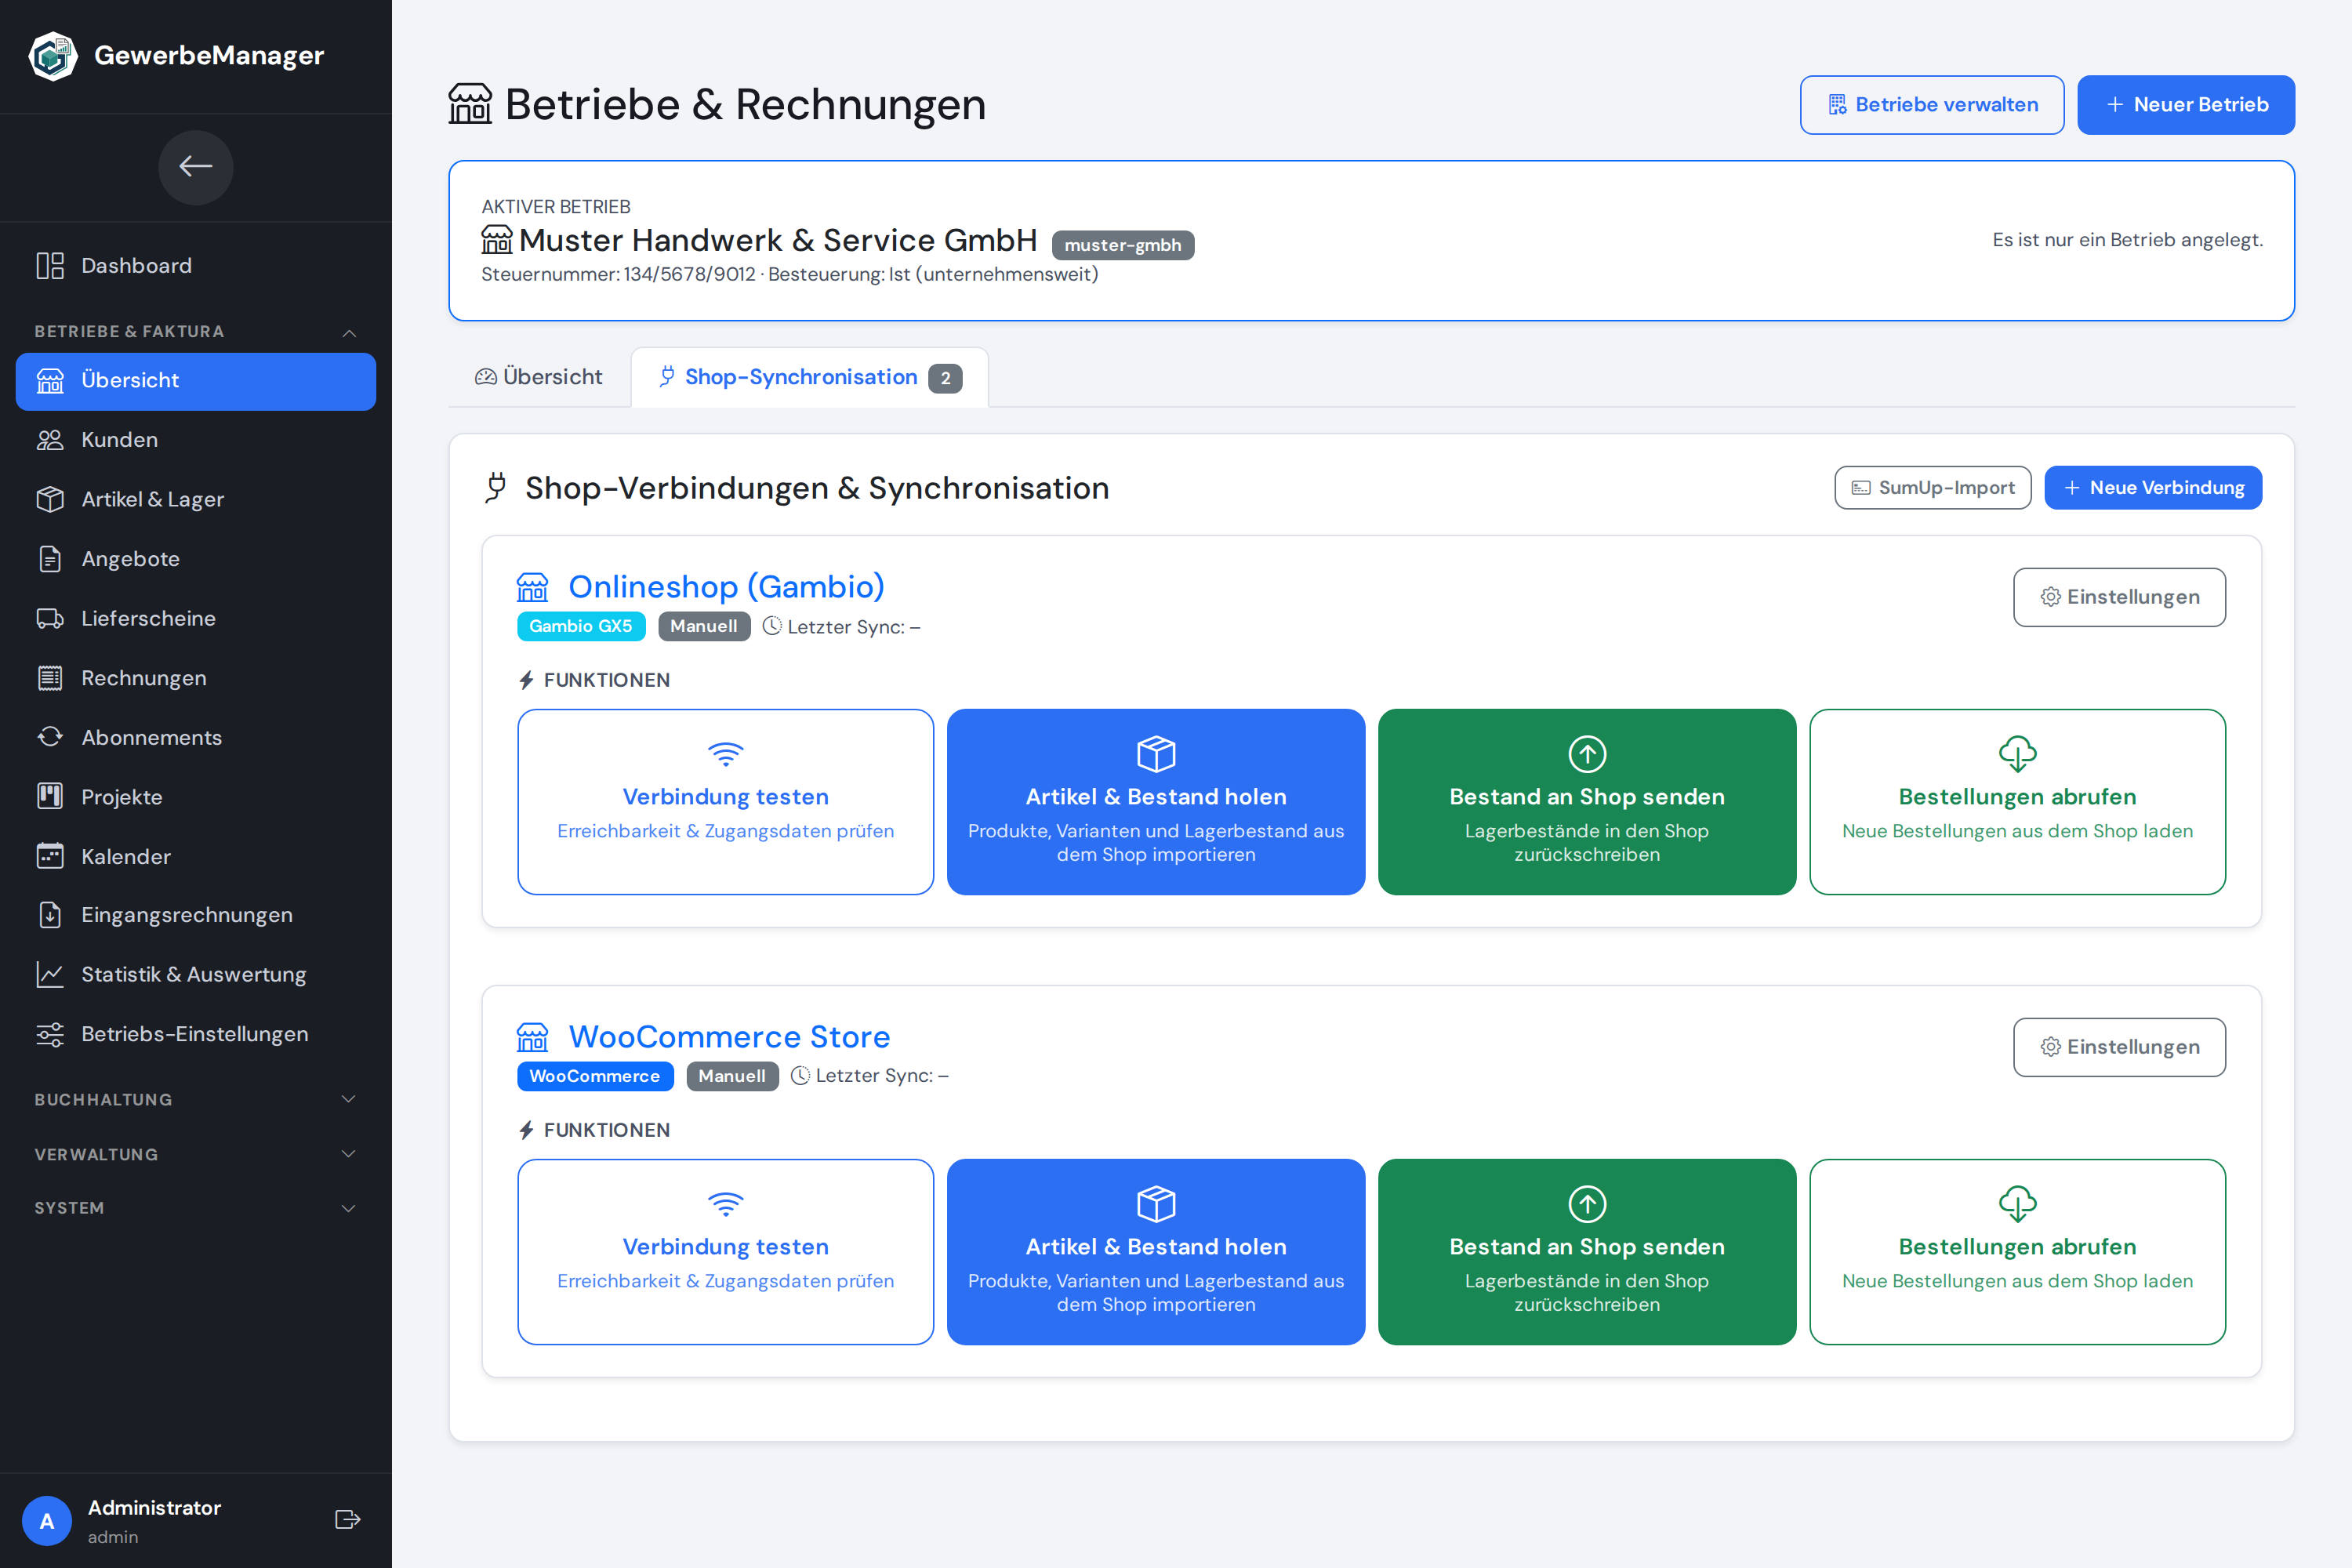Open Einstellungen for WooCommerce Store
Viewport: 2352px width, 1568px height.
point(2119,1047)
